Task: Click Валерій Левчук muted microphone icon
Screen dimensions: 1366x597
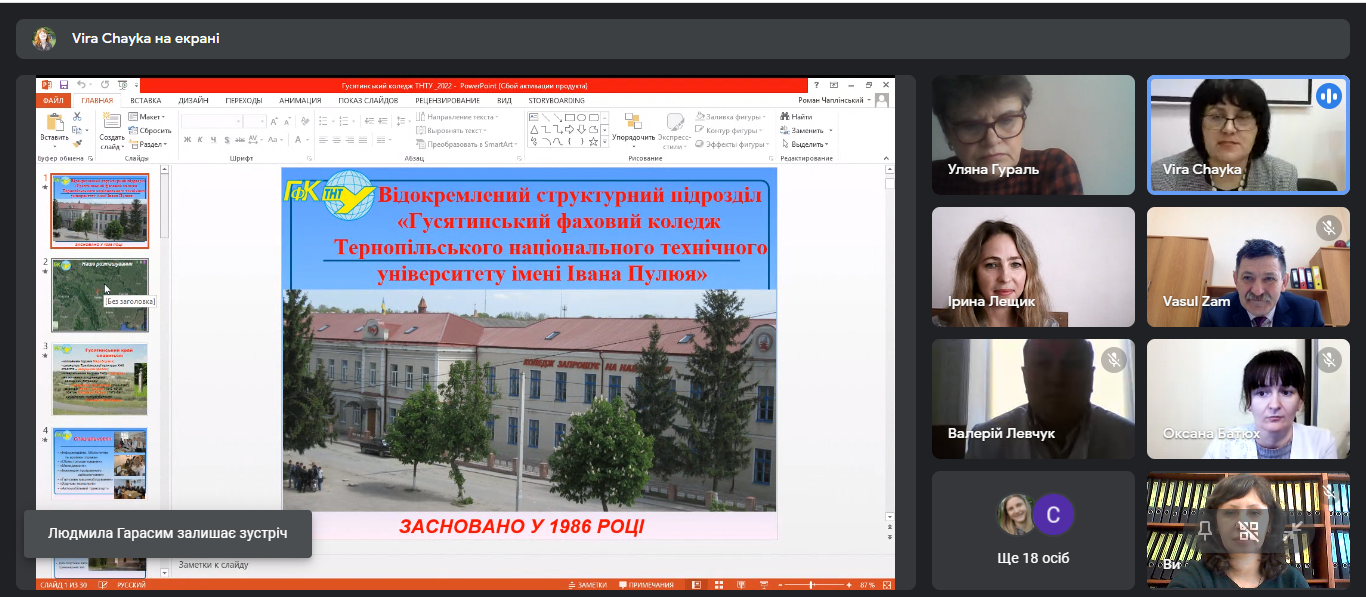Action: [x=1114, y=359]
